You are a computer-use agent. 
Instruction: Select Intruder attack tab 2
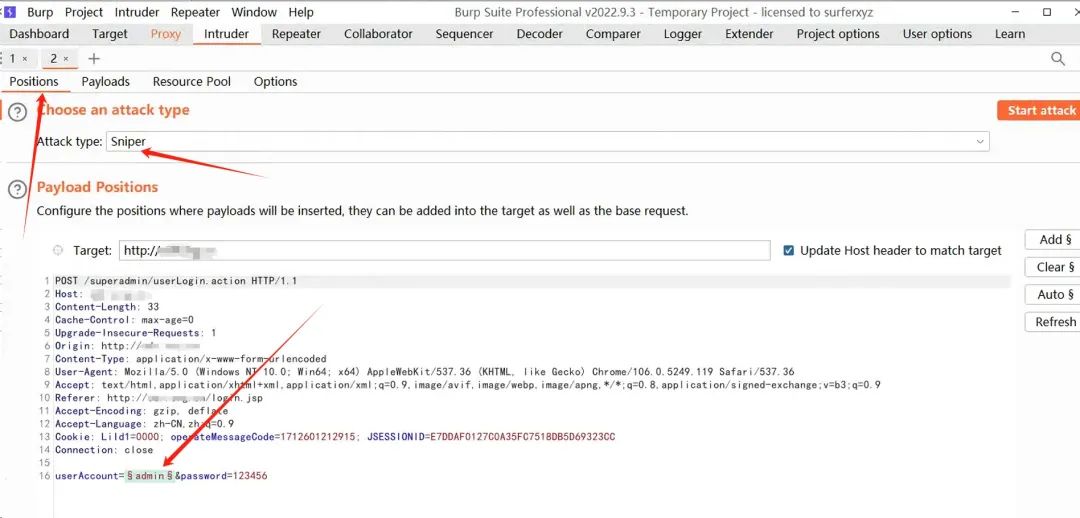coord(54,59)
